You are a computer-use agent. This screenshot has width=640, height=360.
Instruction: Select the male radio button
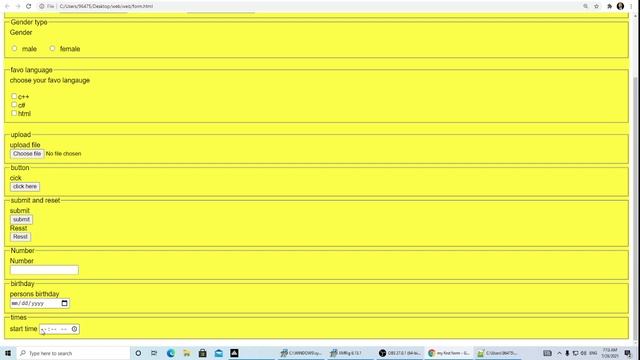(14, 48)
